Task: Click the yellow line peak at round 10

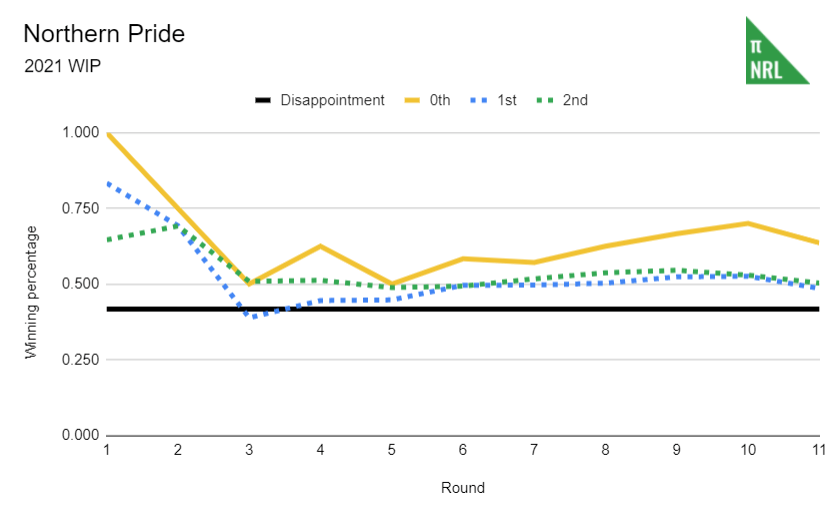Action: click(x=747, y=223)
